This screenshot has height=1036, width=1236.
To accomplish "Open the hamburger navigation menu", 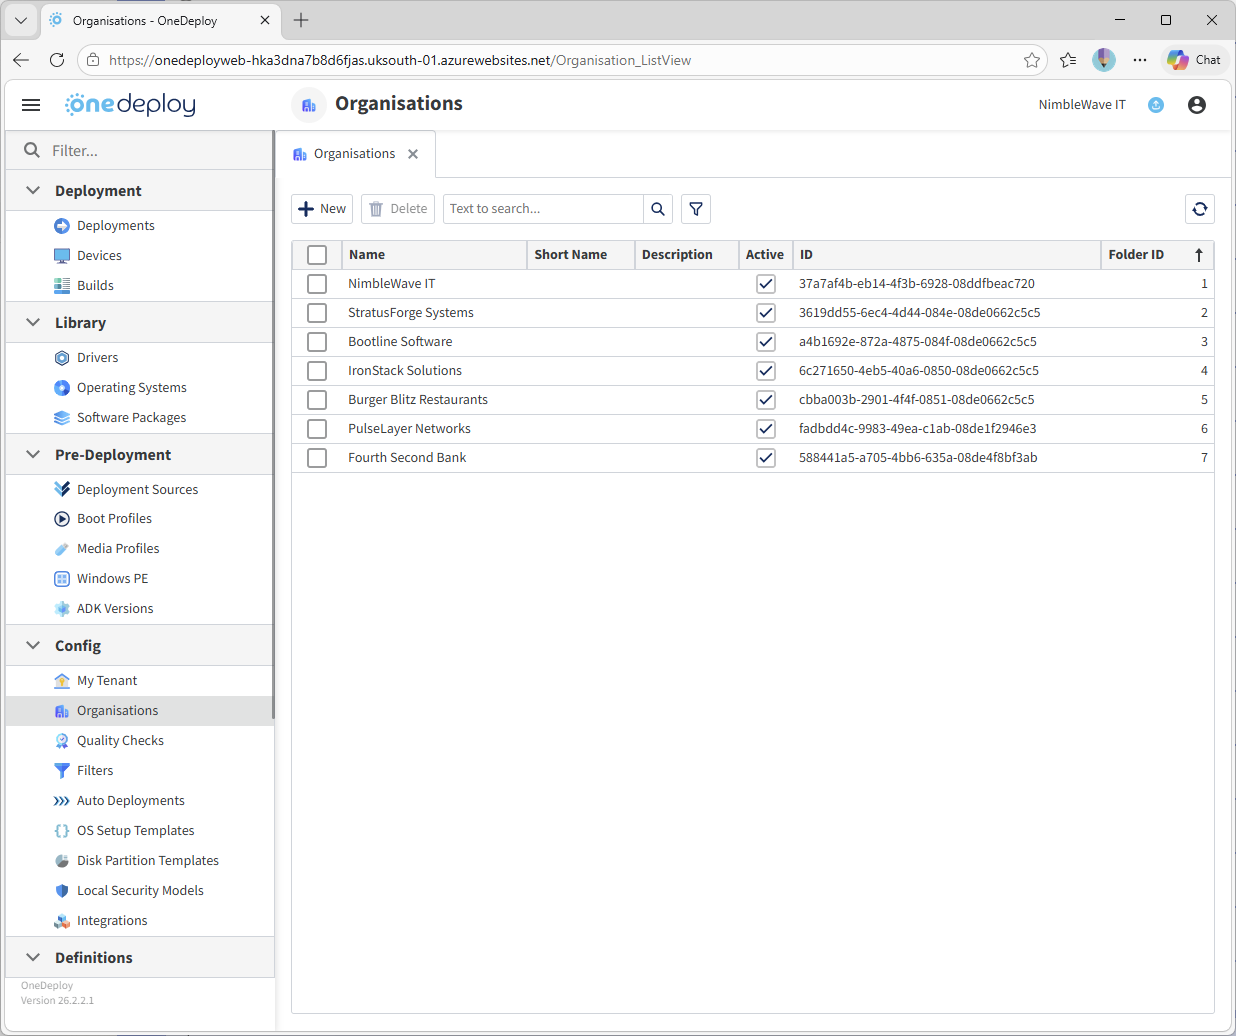I will click(31, 105).
